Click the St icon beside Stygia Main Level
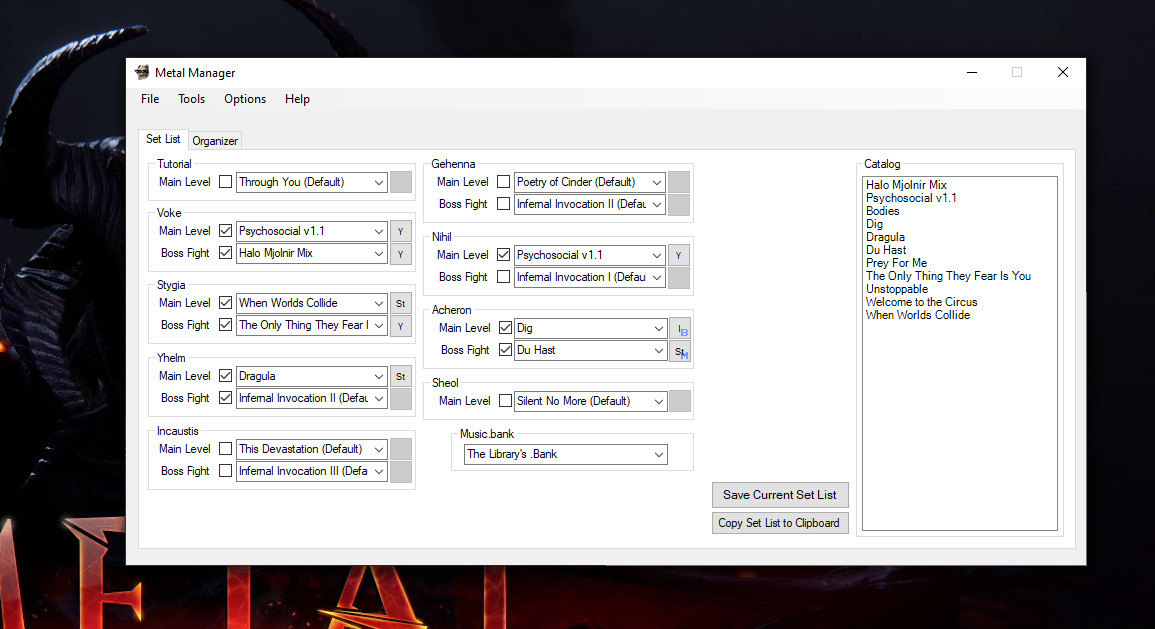Image resolution: width=1155 pixels, height=629 pixels. coord(400,302)
